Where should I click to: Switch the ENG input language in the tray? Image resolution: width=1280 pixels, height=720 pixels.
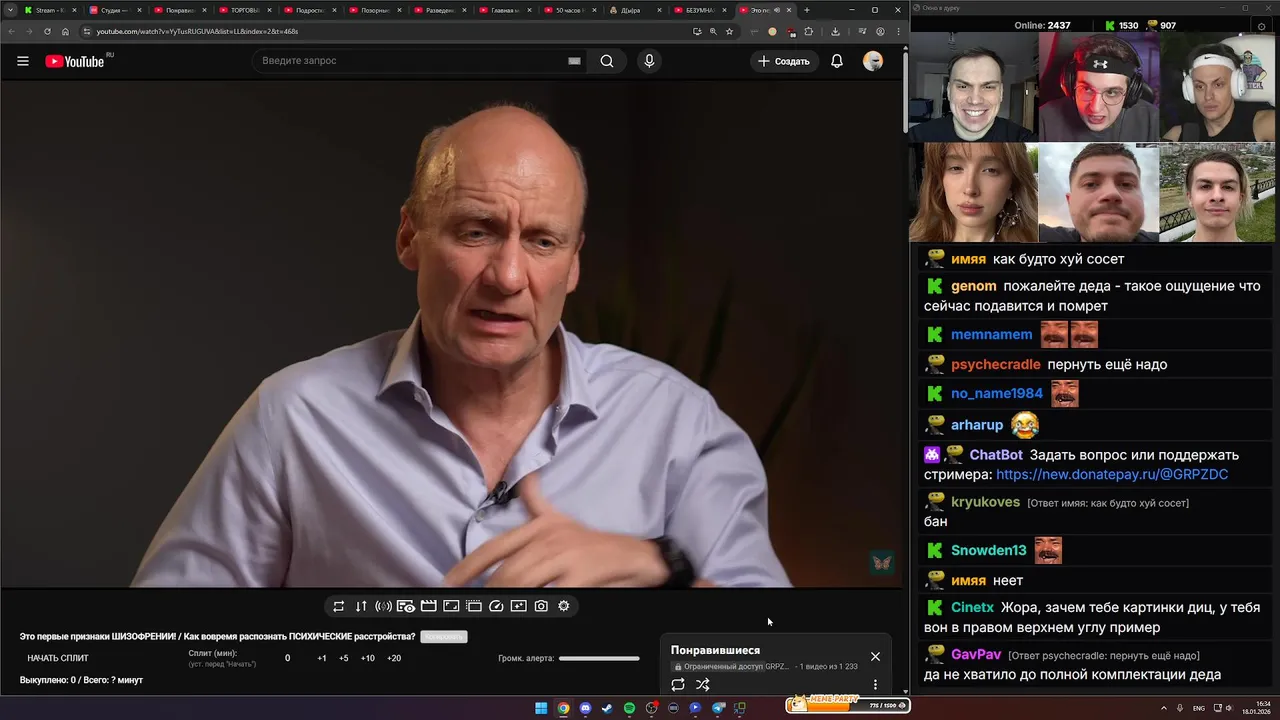pyautogui.click(x=1199, y=708)
